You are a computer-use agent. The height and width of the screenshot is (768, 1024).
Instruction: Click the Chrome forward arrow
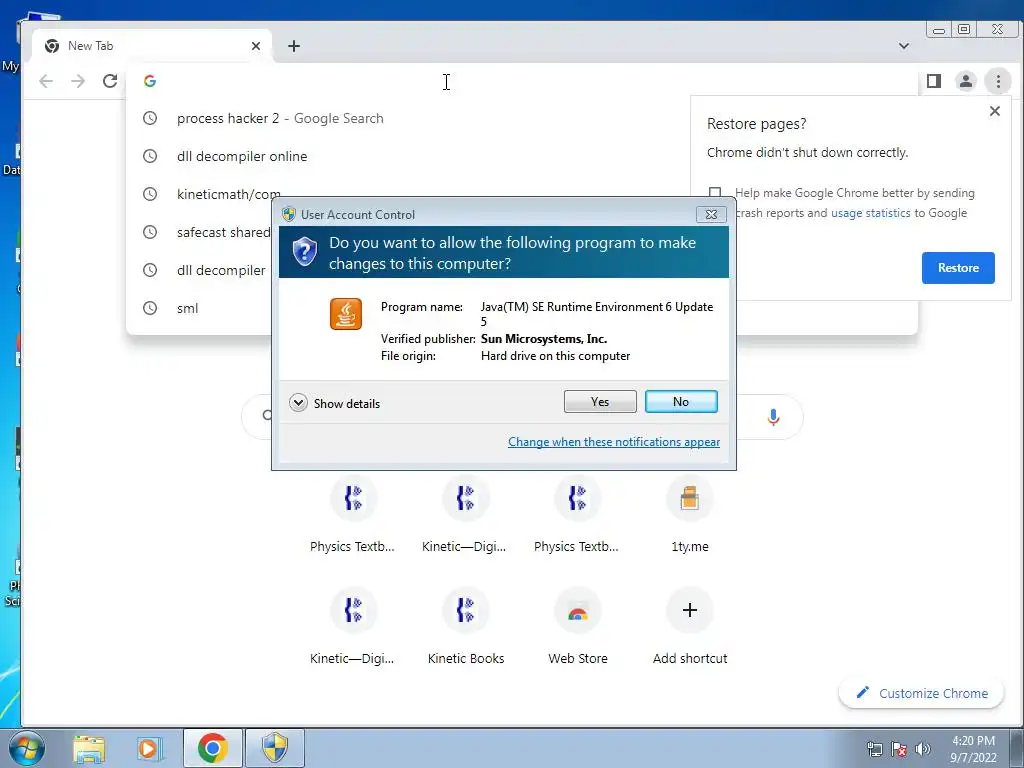click(78, 81)
